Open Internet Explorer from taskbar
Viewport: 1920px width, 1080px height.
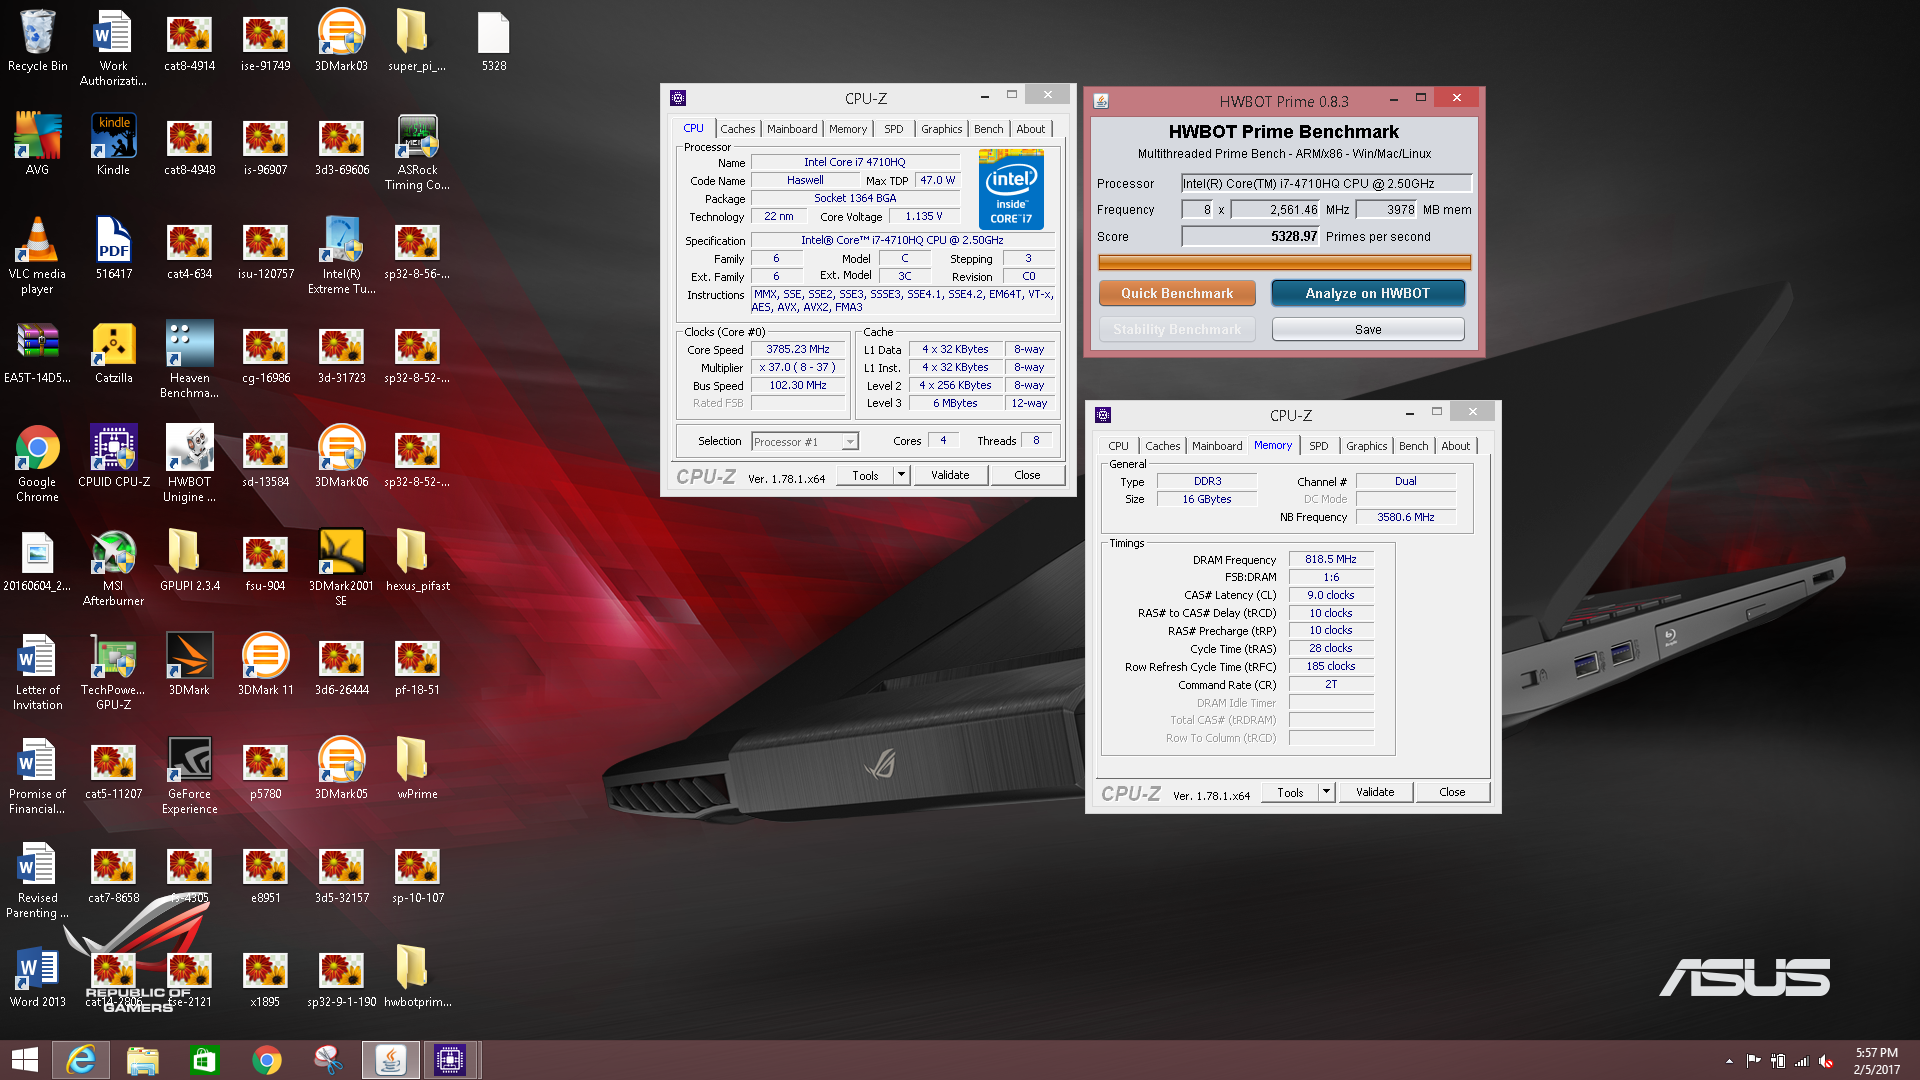pos(80,1060)
